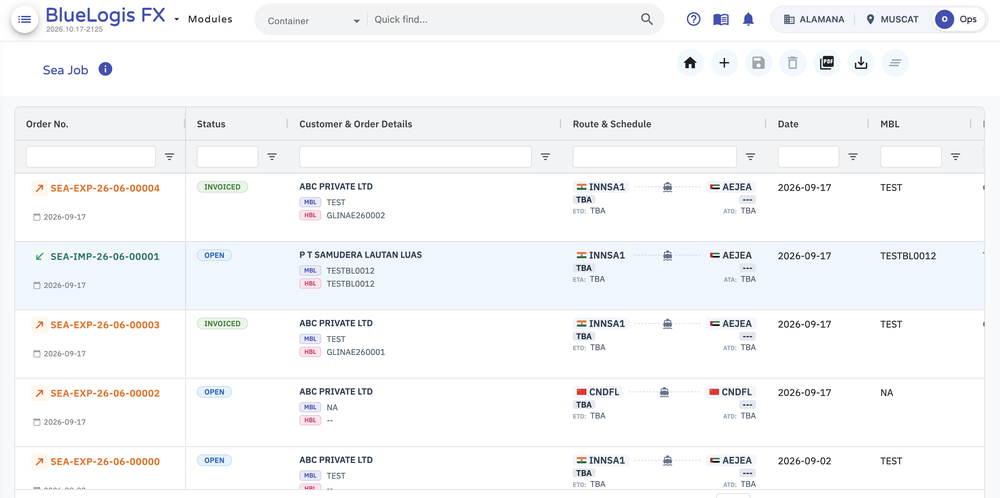Open Customer & Order Details filter icon
Viewport: 1000px width, 498px height.
click(x=545, y=157)
